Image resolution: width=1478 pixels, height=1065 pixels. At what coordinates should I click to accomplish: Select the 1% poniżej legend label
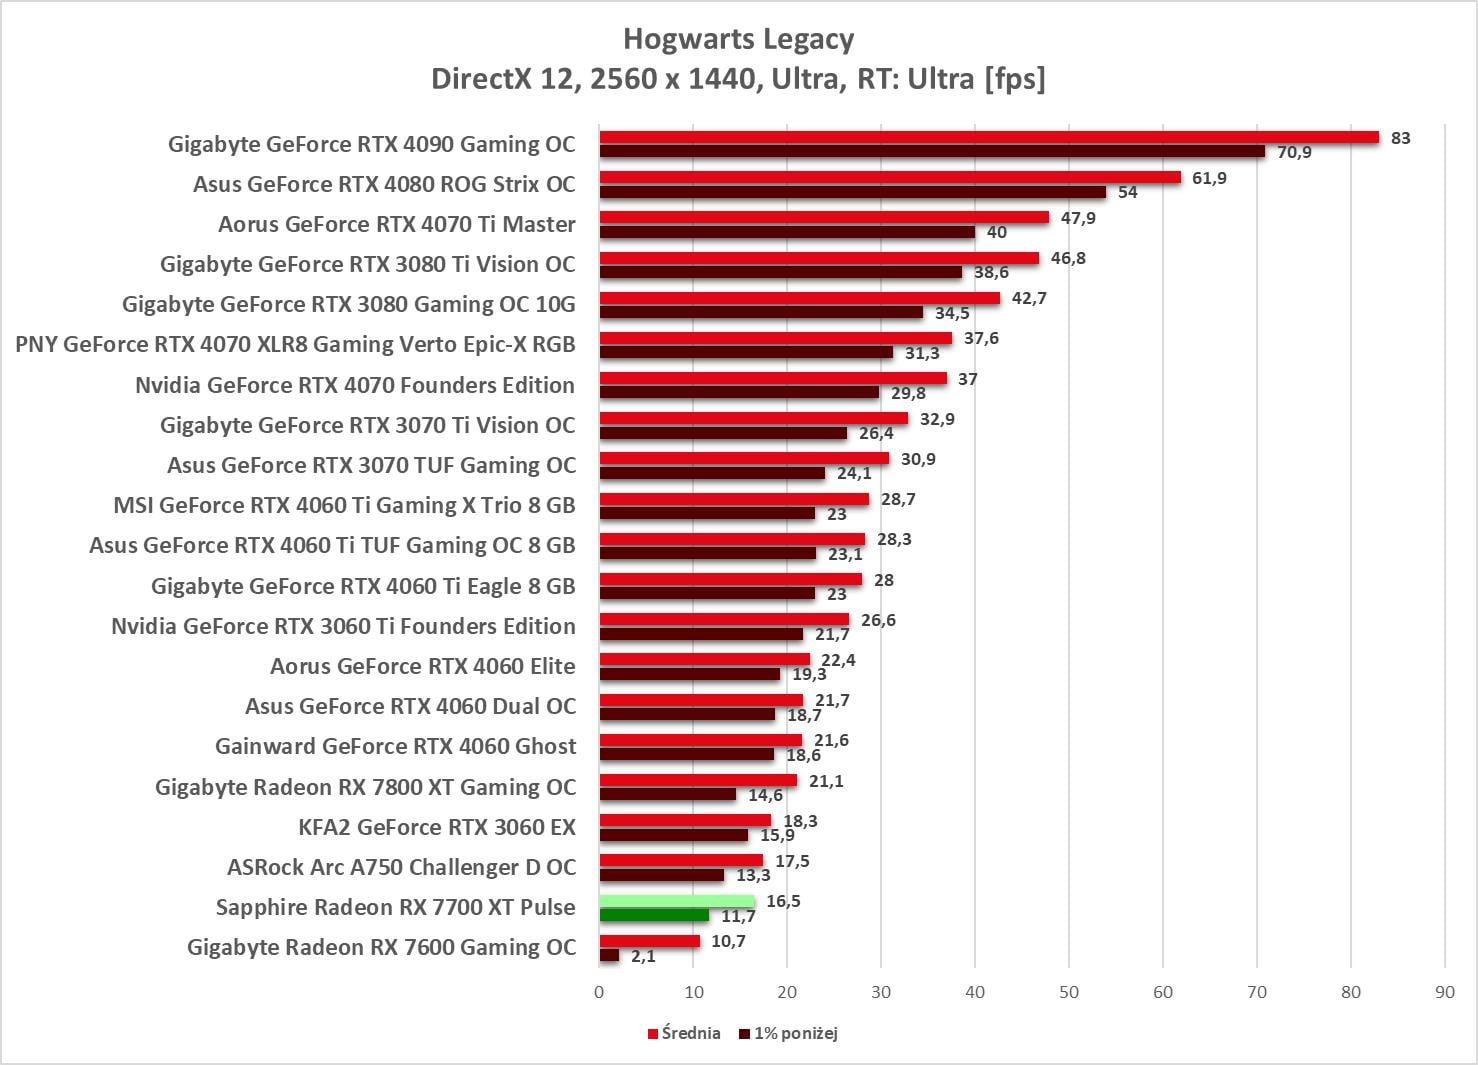coord(795,1033)
